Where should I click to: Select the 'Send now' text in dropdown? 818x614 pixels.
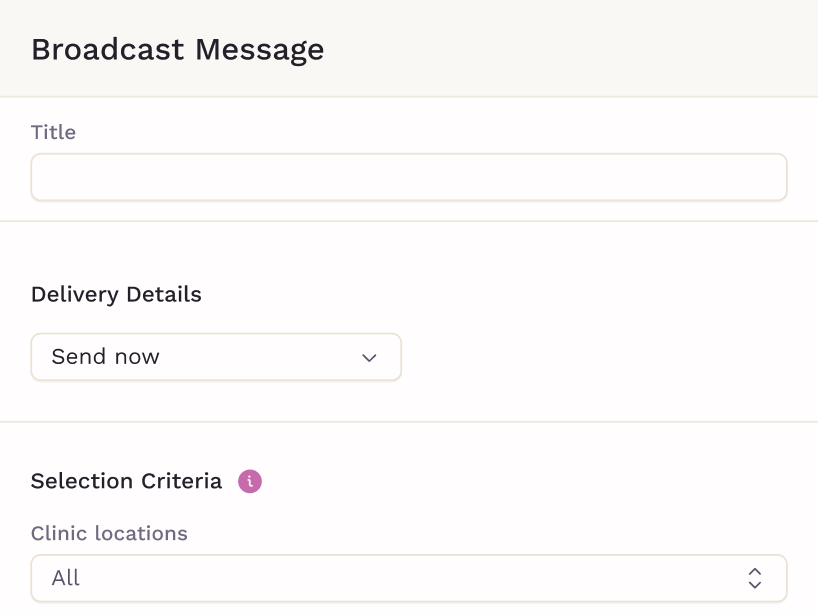pos(105,357)
